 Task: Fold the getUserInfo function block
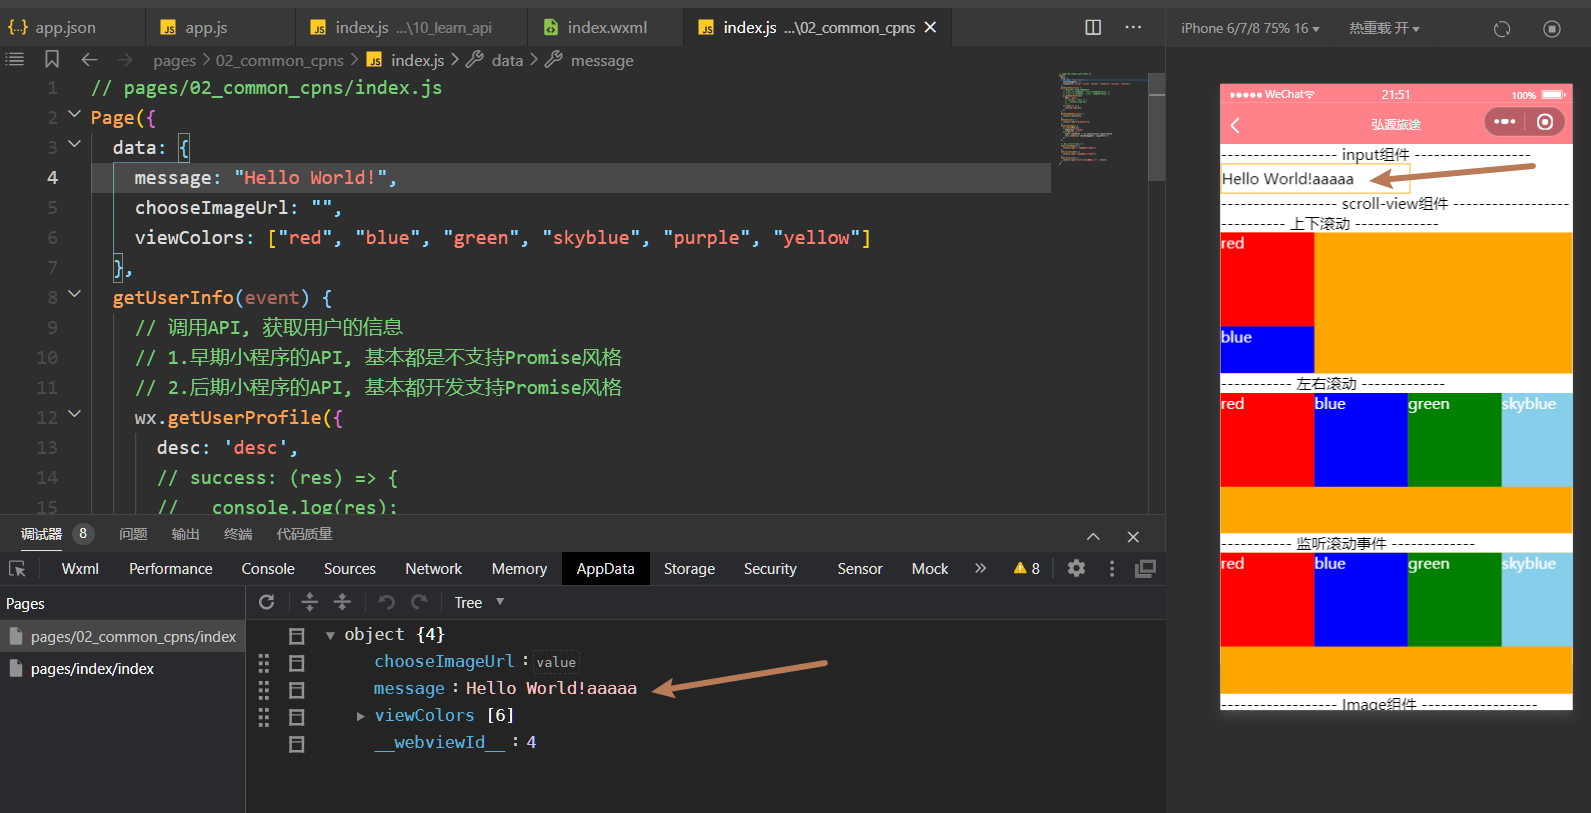(x=74, y=294)
